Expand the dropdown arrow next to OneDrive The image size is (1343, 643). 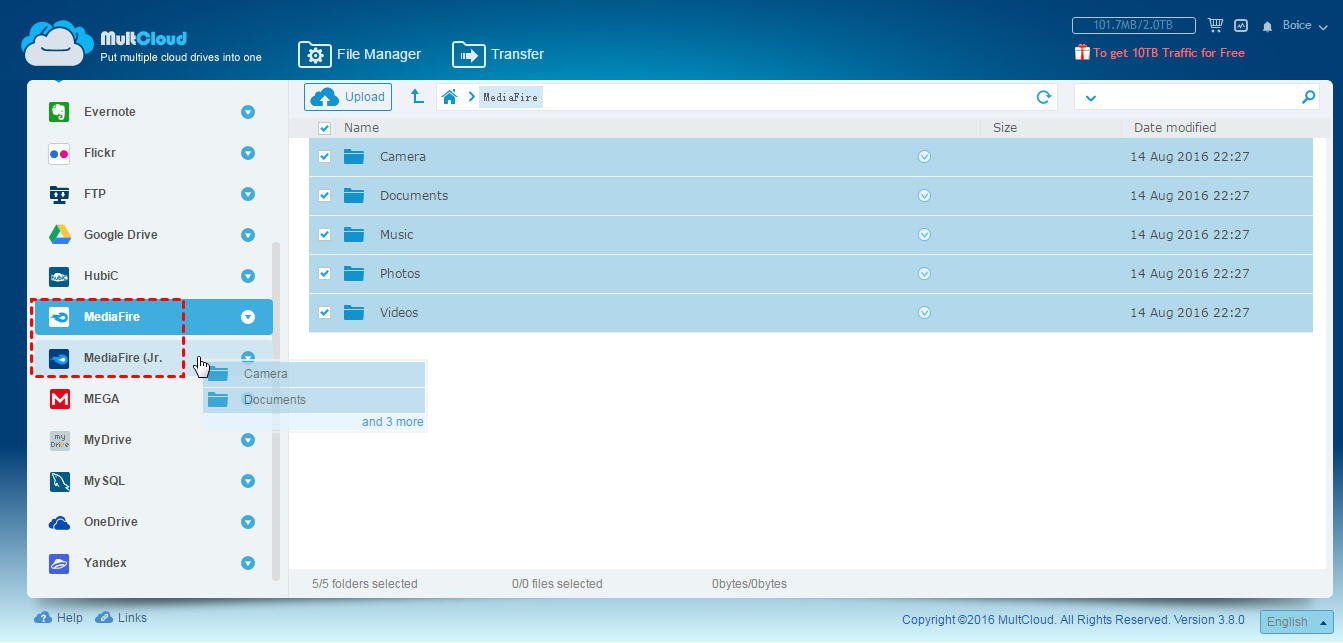248,522
